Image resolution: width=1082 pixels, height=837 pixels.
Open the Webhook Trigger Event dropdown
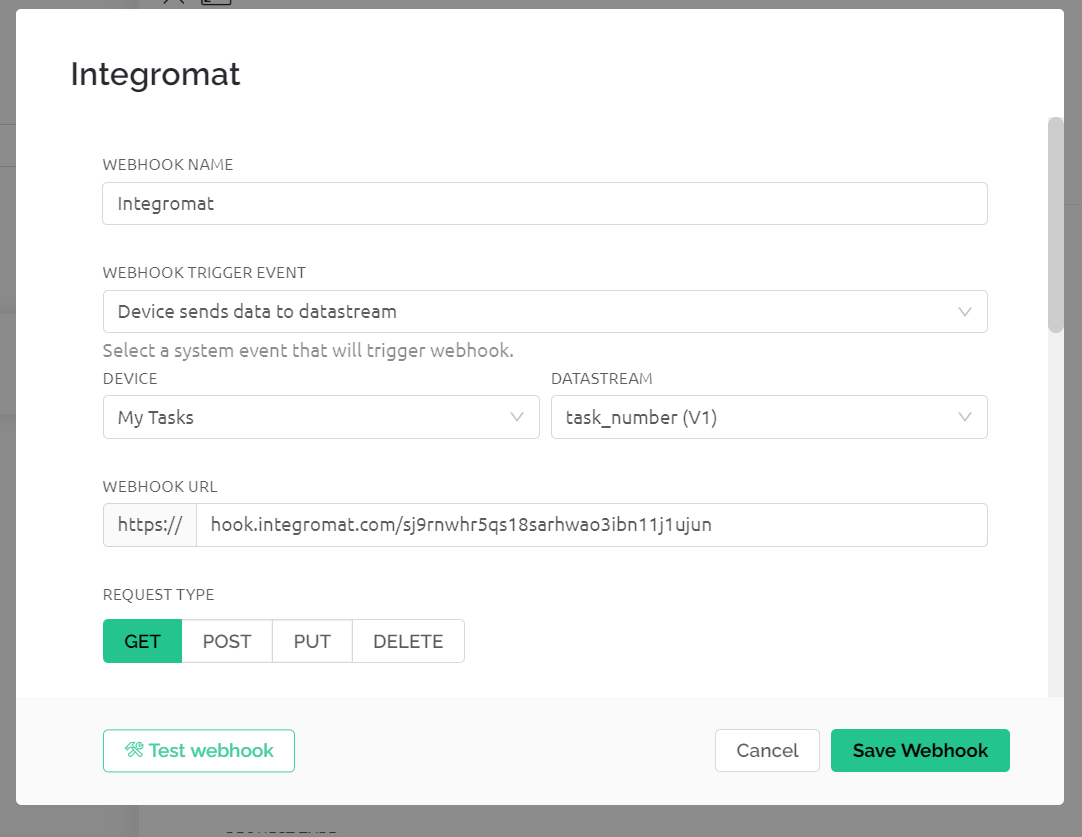tap(544, 312)
